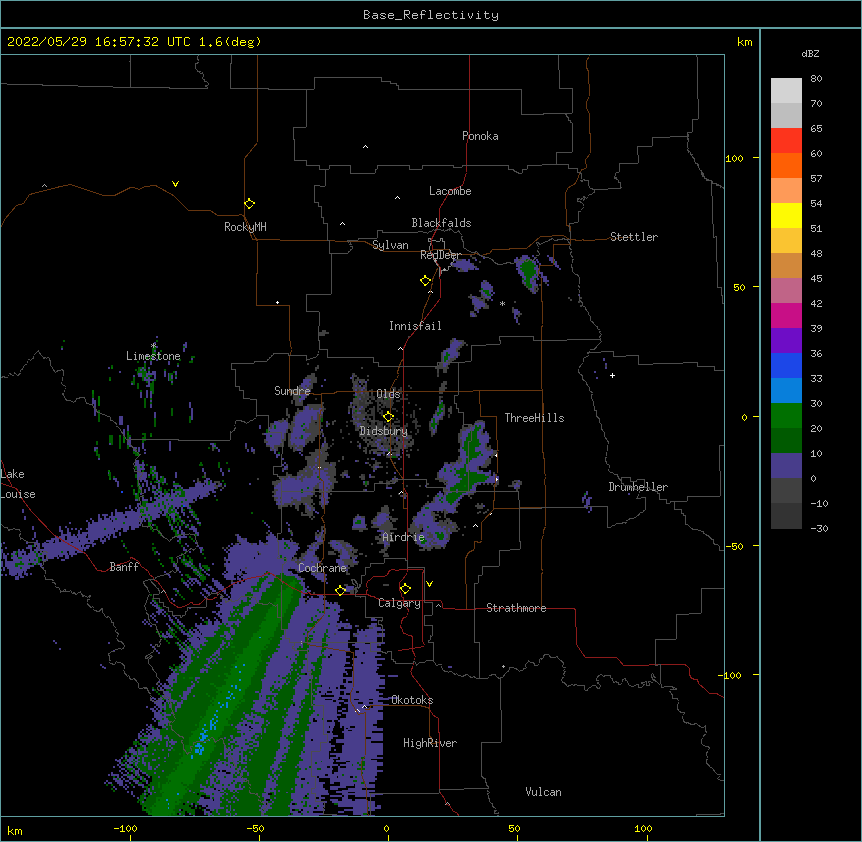This screenshot has width=862, height=842.
Task: Click the Calgary city label
Action: pyautogui.click(x=399, y=603)
